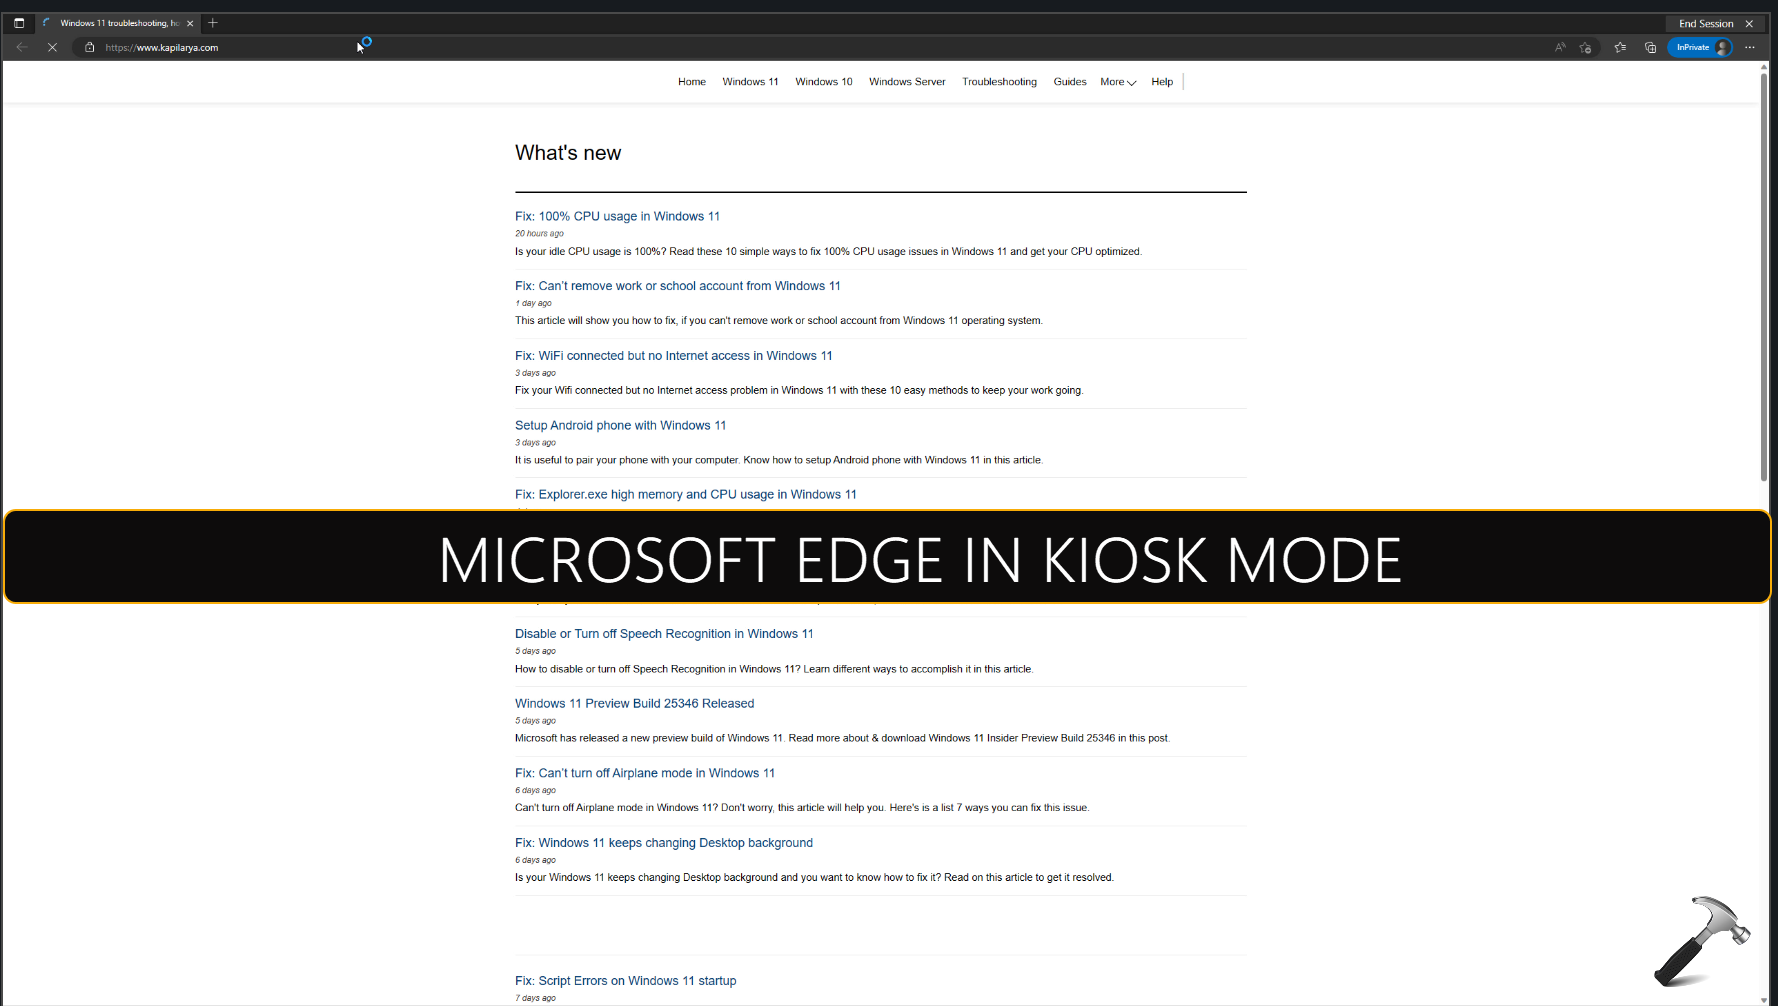Open the Collections icon
Viewport: 1778px width, 1006px height.
pyautogui.click(x=1650, y=47)
